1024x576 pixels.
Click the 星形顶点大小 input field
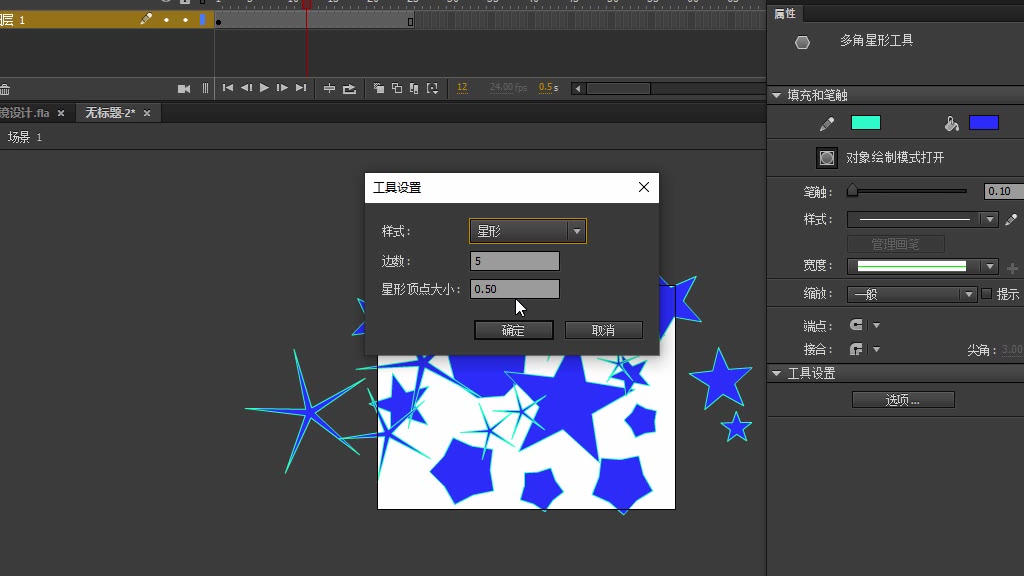click(514, 289)
